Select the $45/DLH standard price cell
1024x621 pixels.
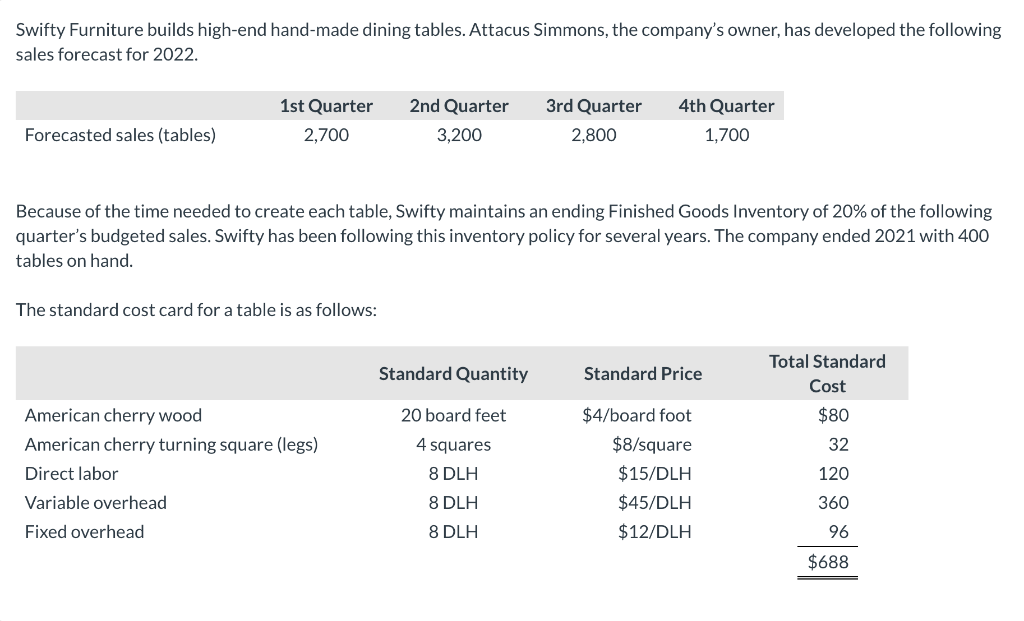(654, 502)
